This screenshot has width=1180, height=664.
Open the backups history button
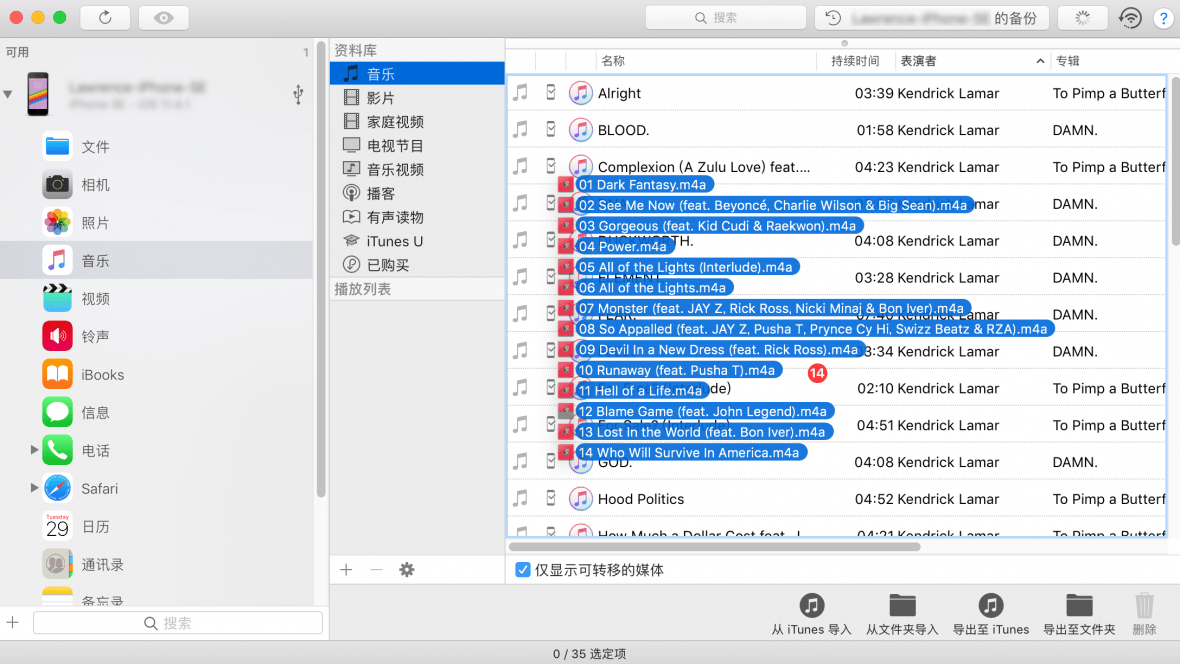(932, 18)
